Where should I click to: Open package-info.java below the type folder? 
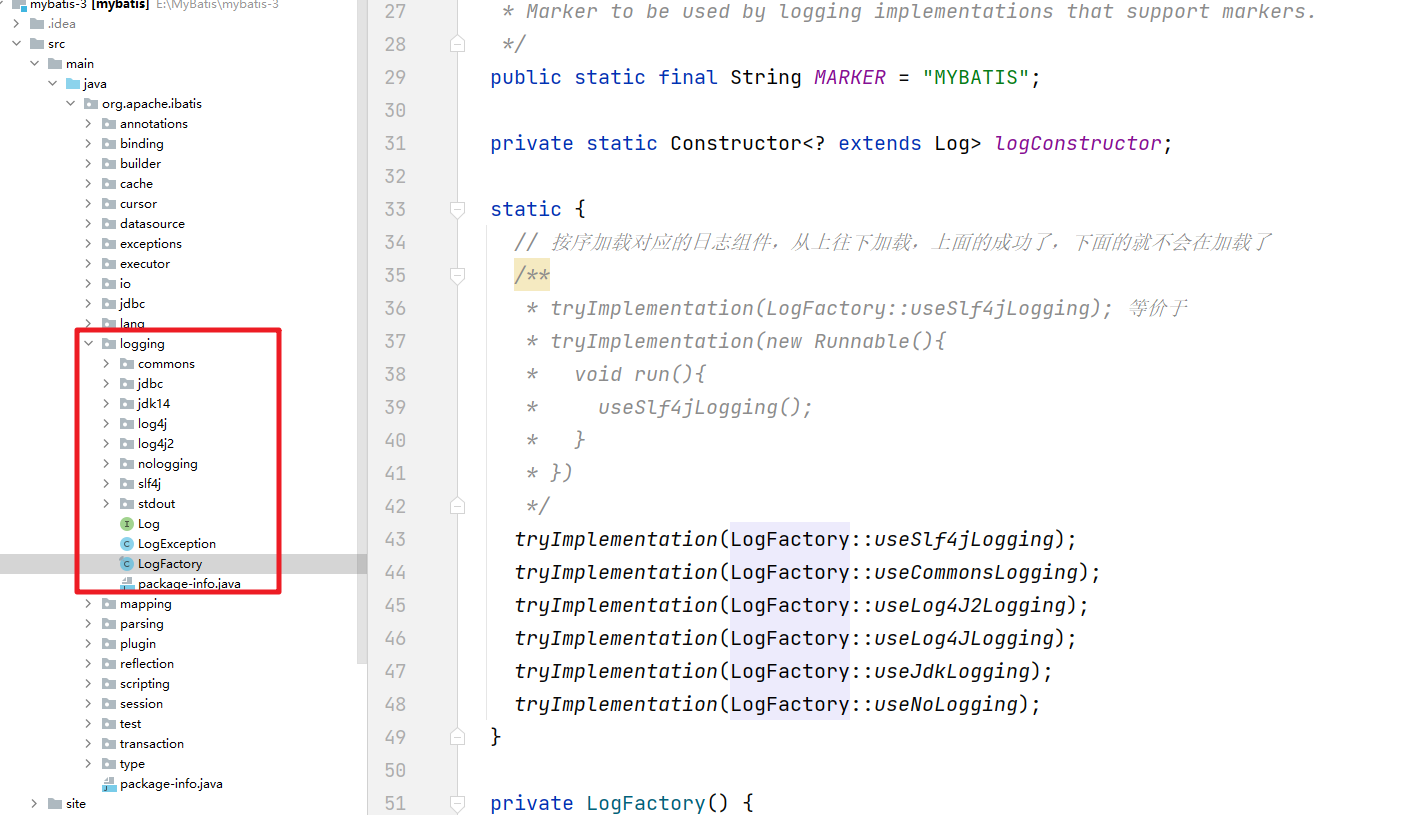coord(171,784)
